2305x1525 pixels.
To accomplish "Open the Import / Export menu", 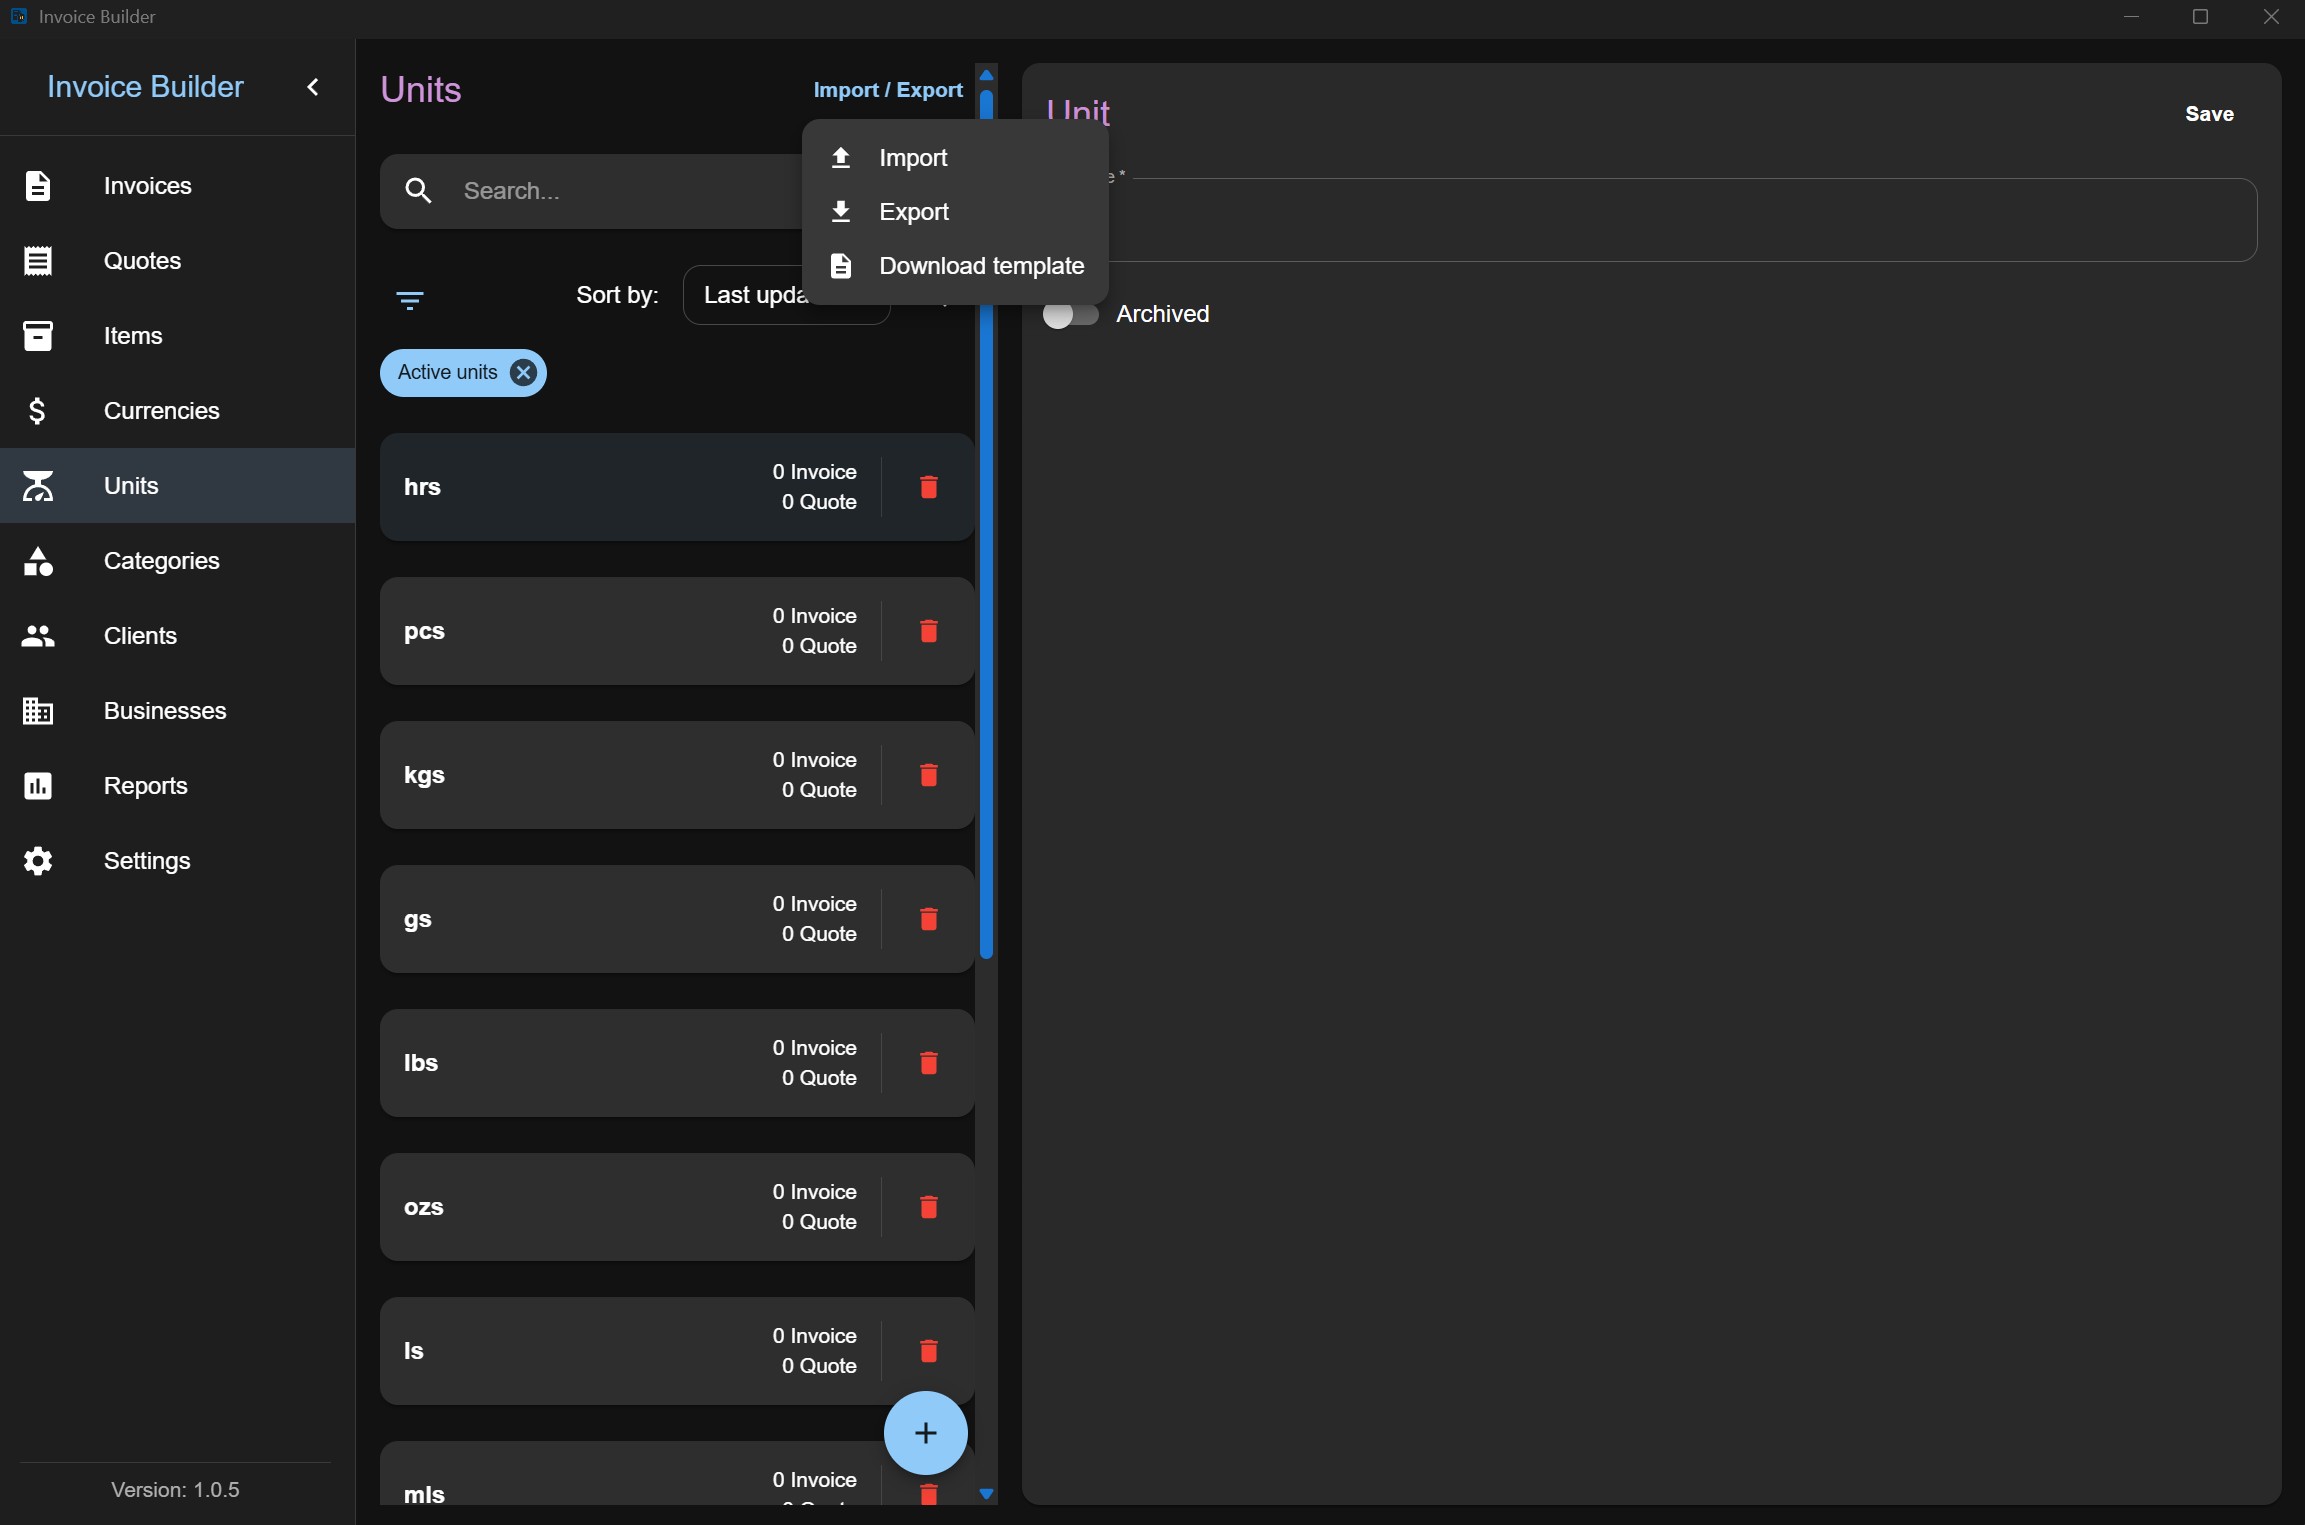I will click(x=888, y=90).
